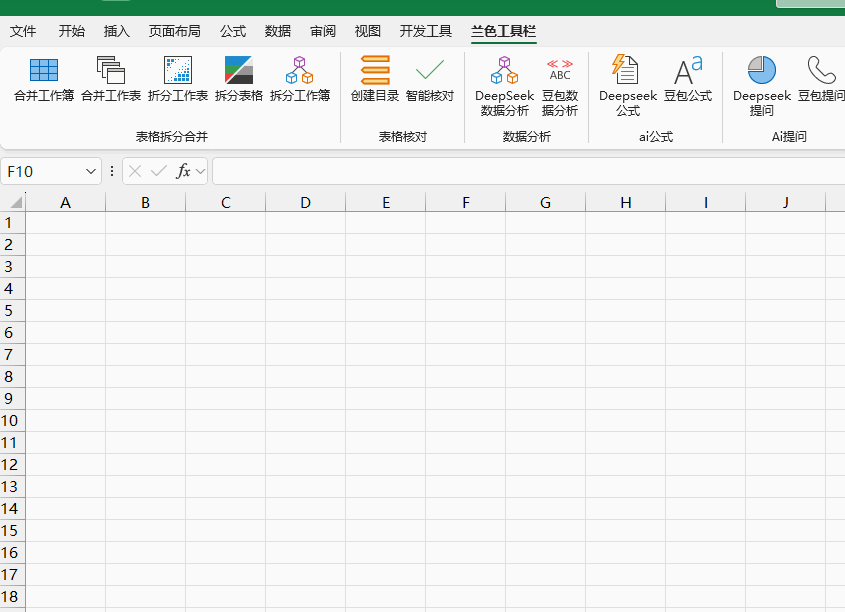Confirm entry with the checkmark formula icon

pyautogui.click(x=158, y=171)
